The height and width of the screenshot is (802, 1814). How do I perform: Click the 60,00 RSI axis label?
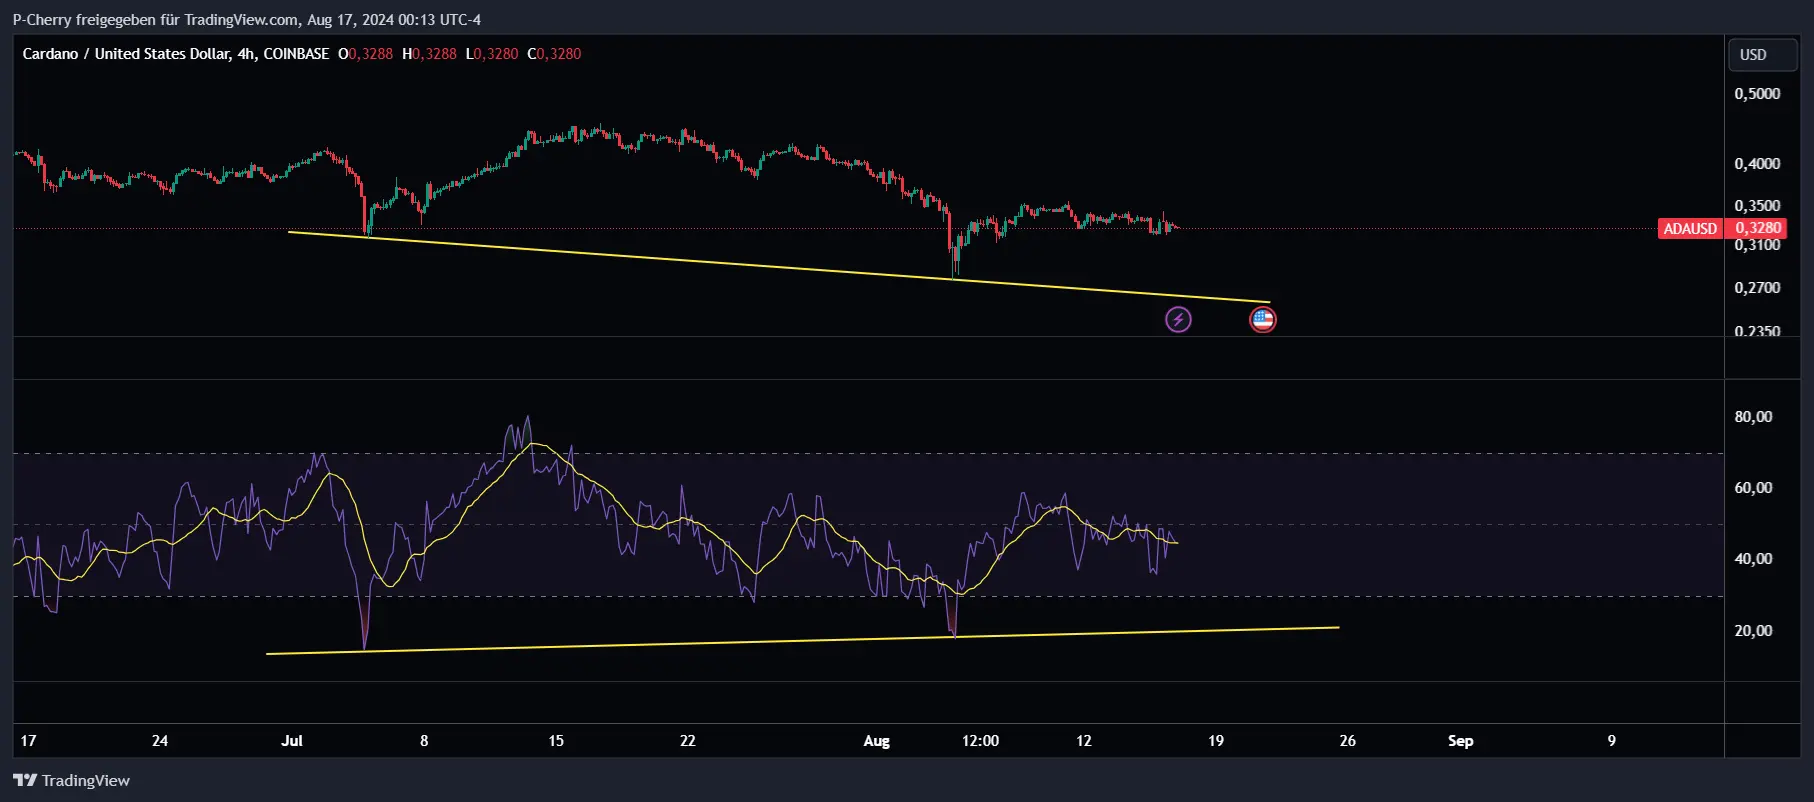[1753, 487]
